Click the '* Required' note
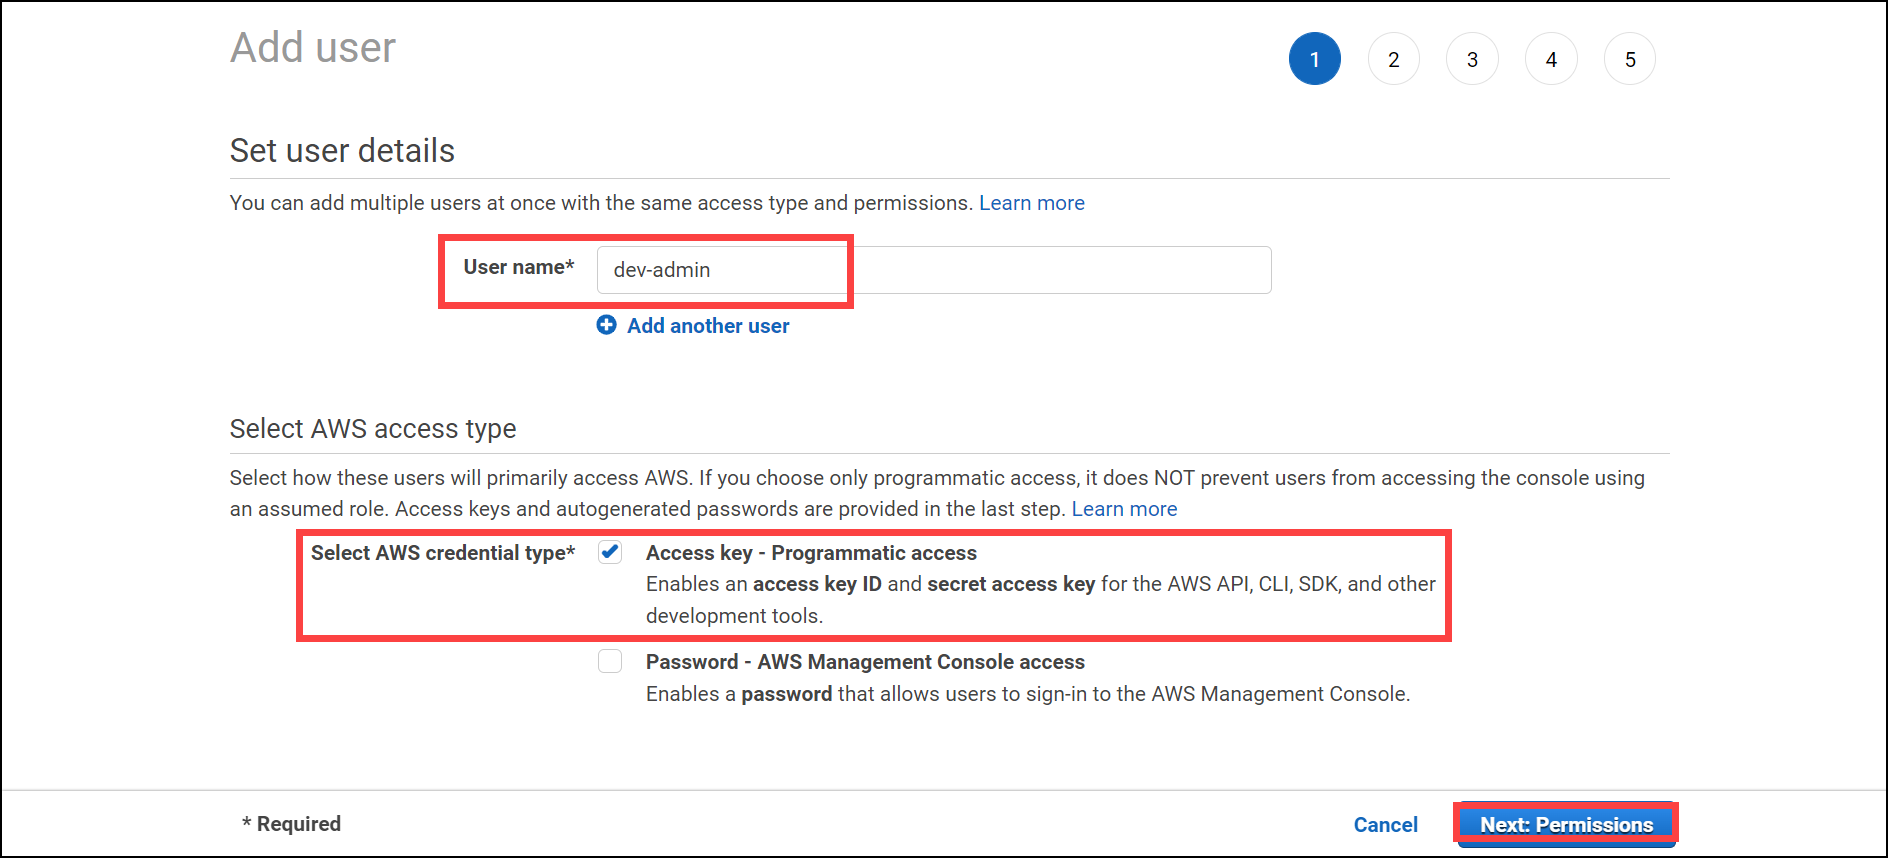This screenshot has width=1888, height=858. click(291, 824)
